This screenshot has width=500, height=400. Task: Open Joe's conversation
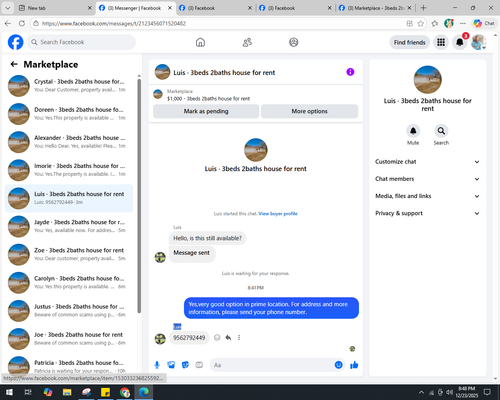click(x=69, y=339)
